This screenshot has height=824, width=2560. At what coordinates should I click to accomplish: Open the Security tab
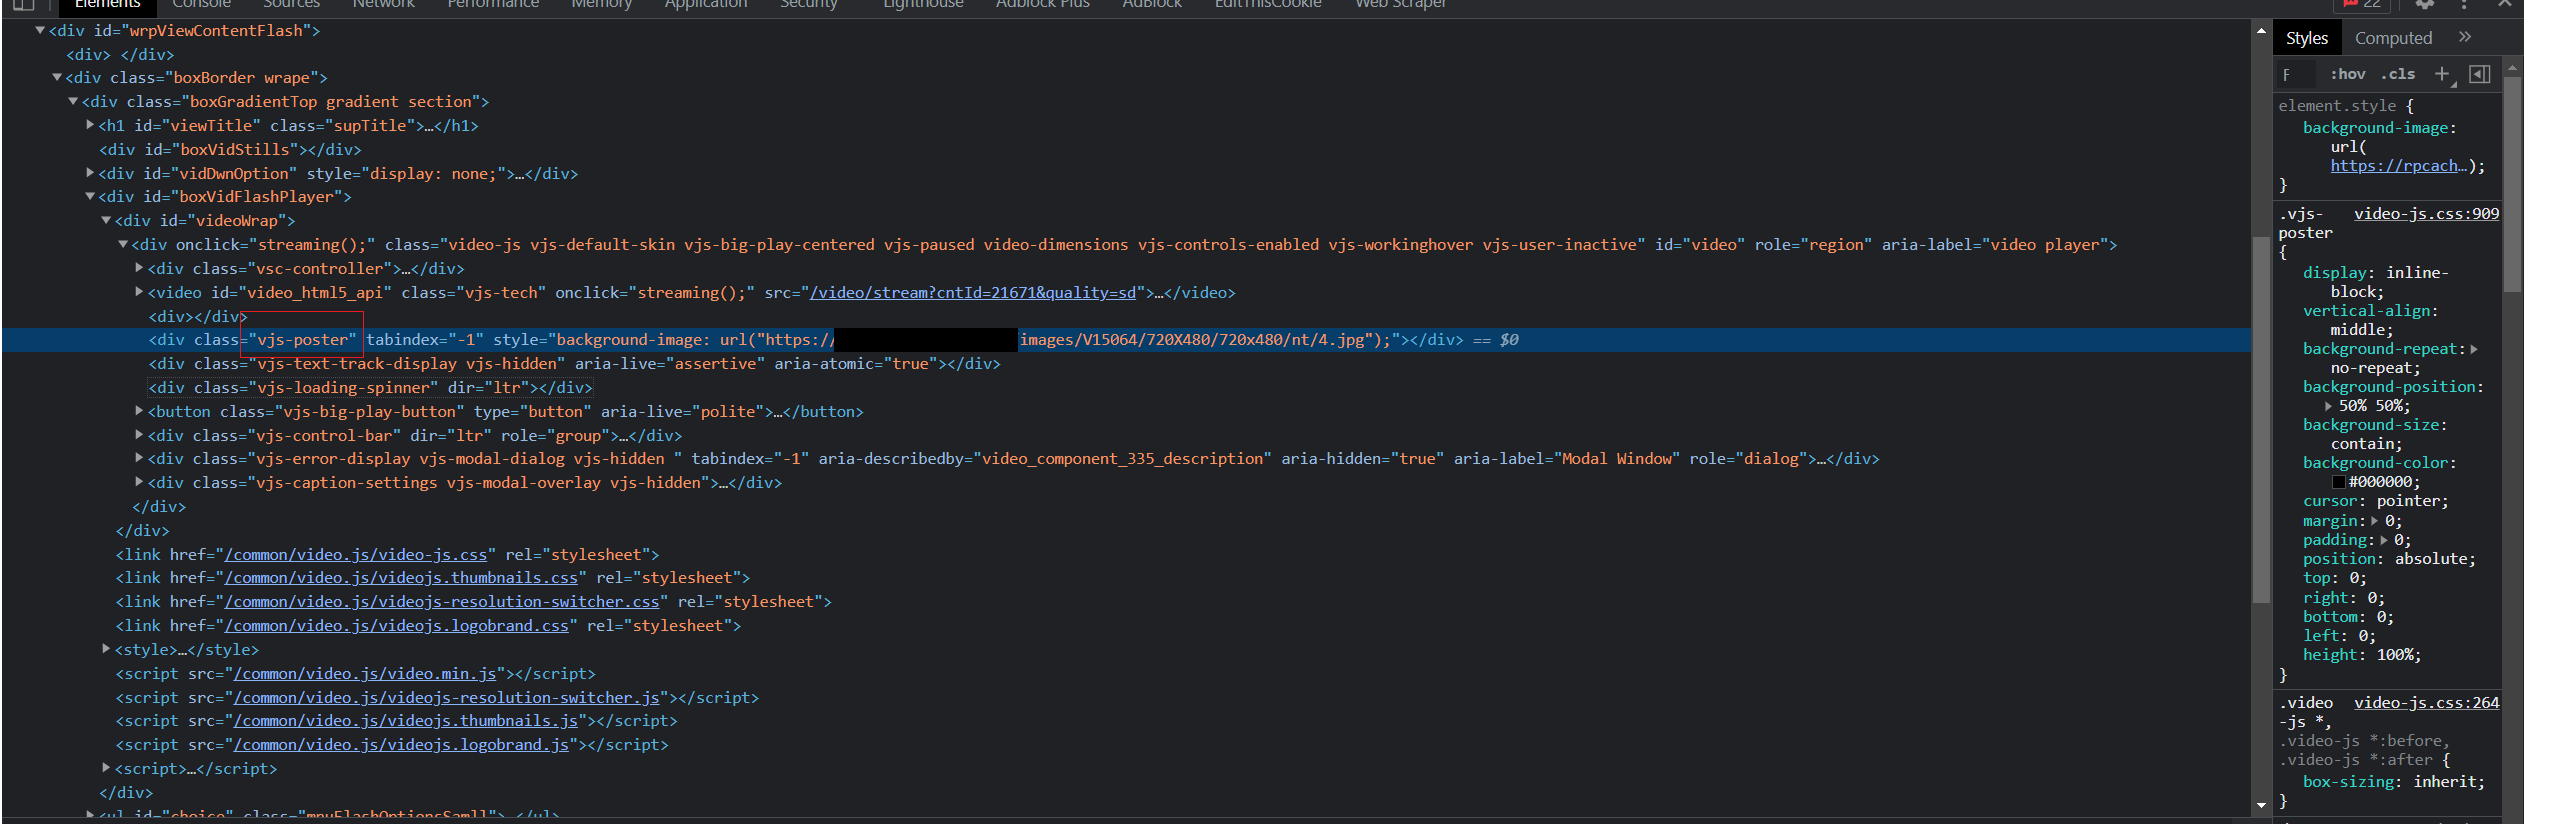pyautogui.click(x=809, y=4)
